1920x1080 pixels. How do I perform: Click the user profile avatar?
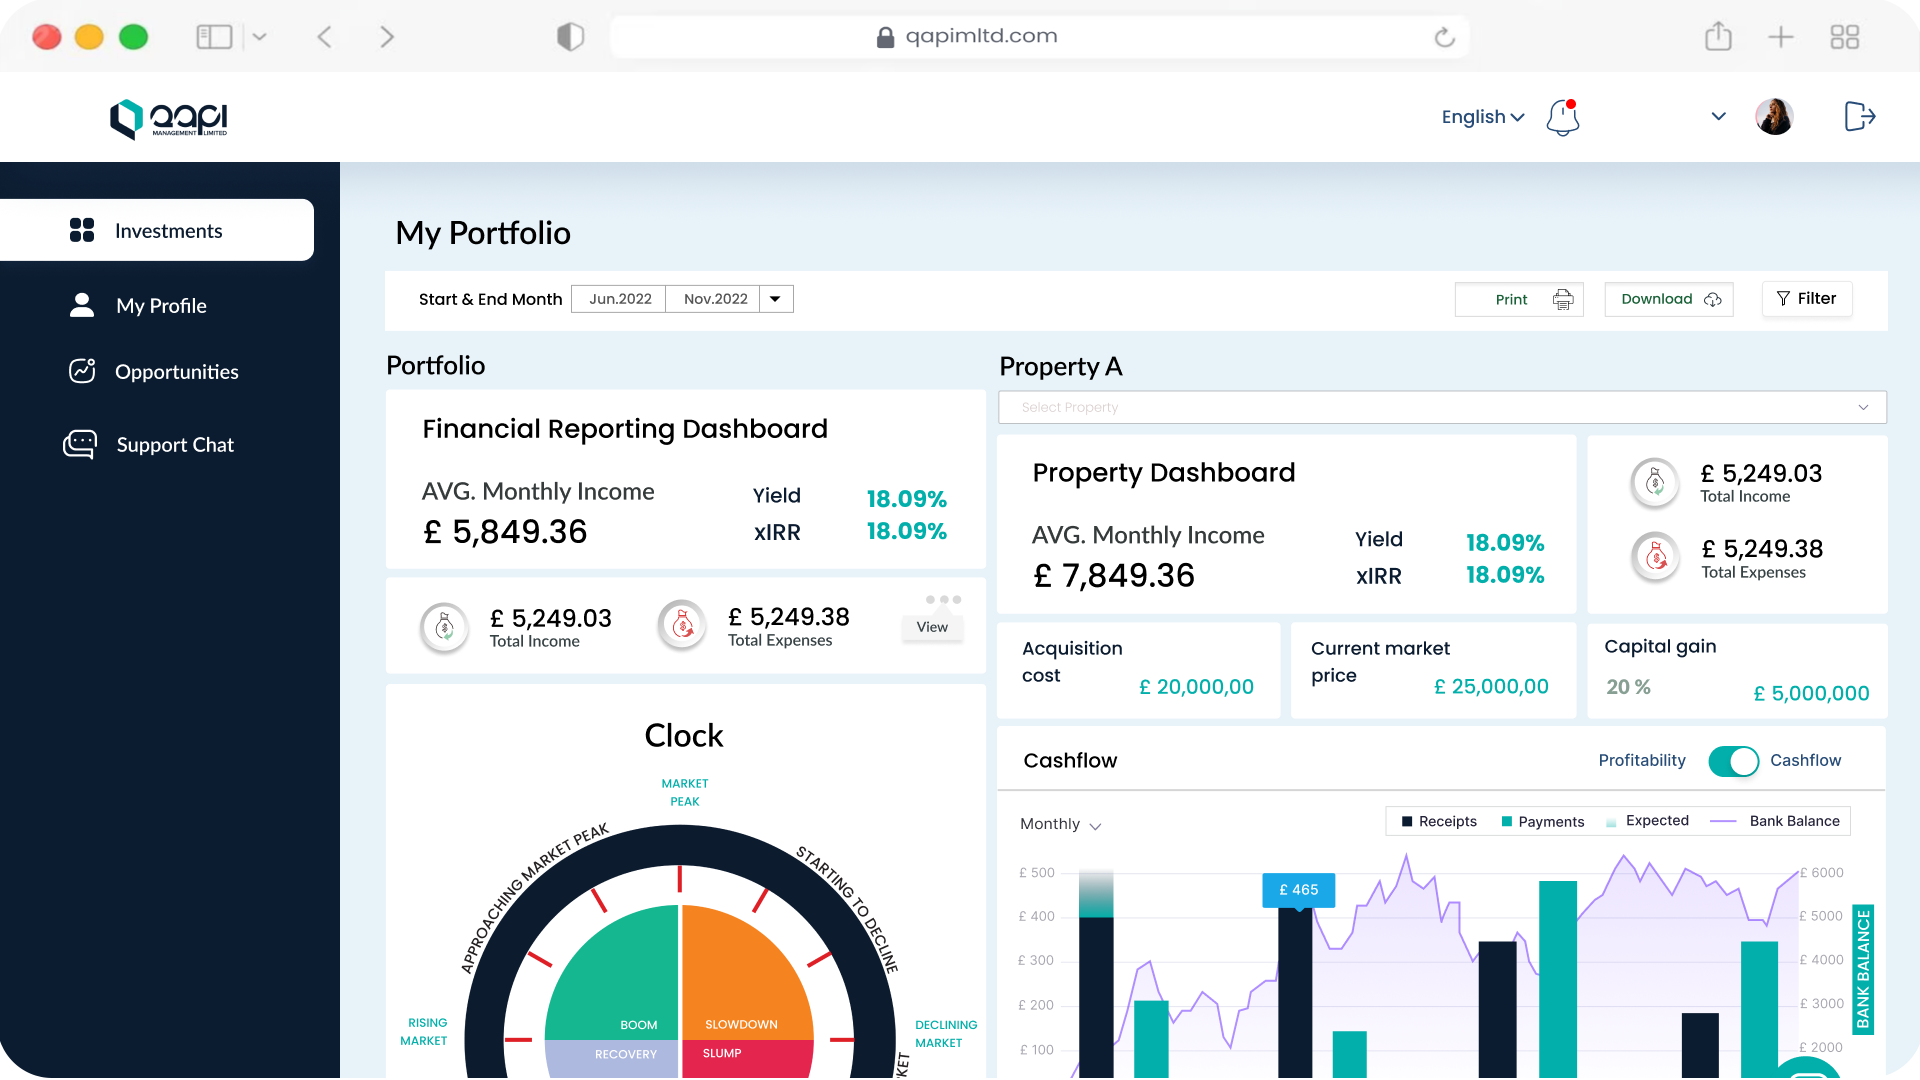coord(1774,117)
